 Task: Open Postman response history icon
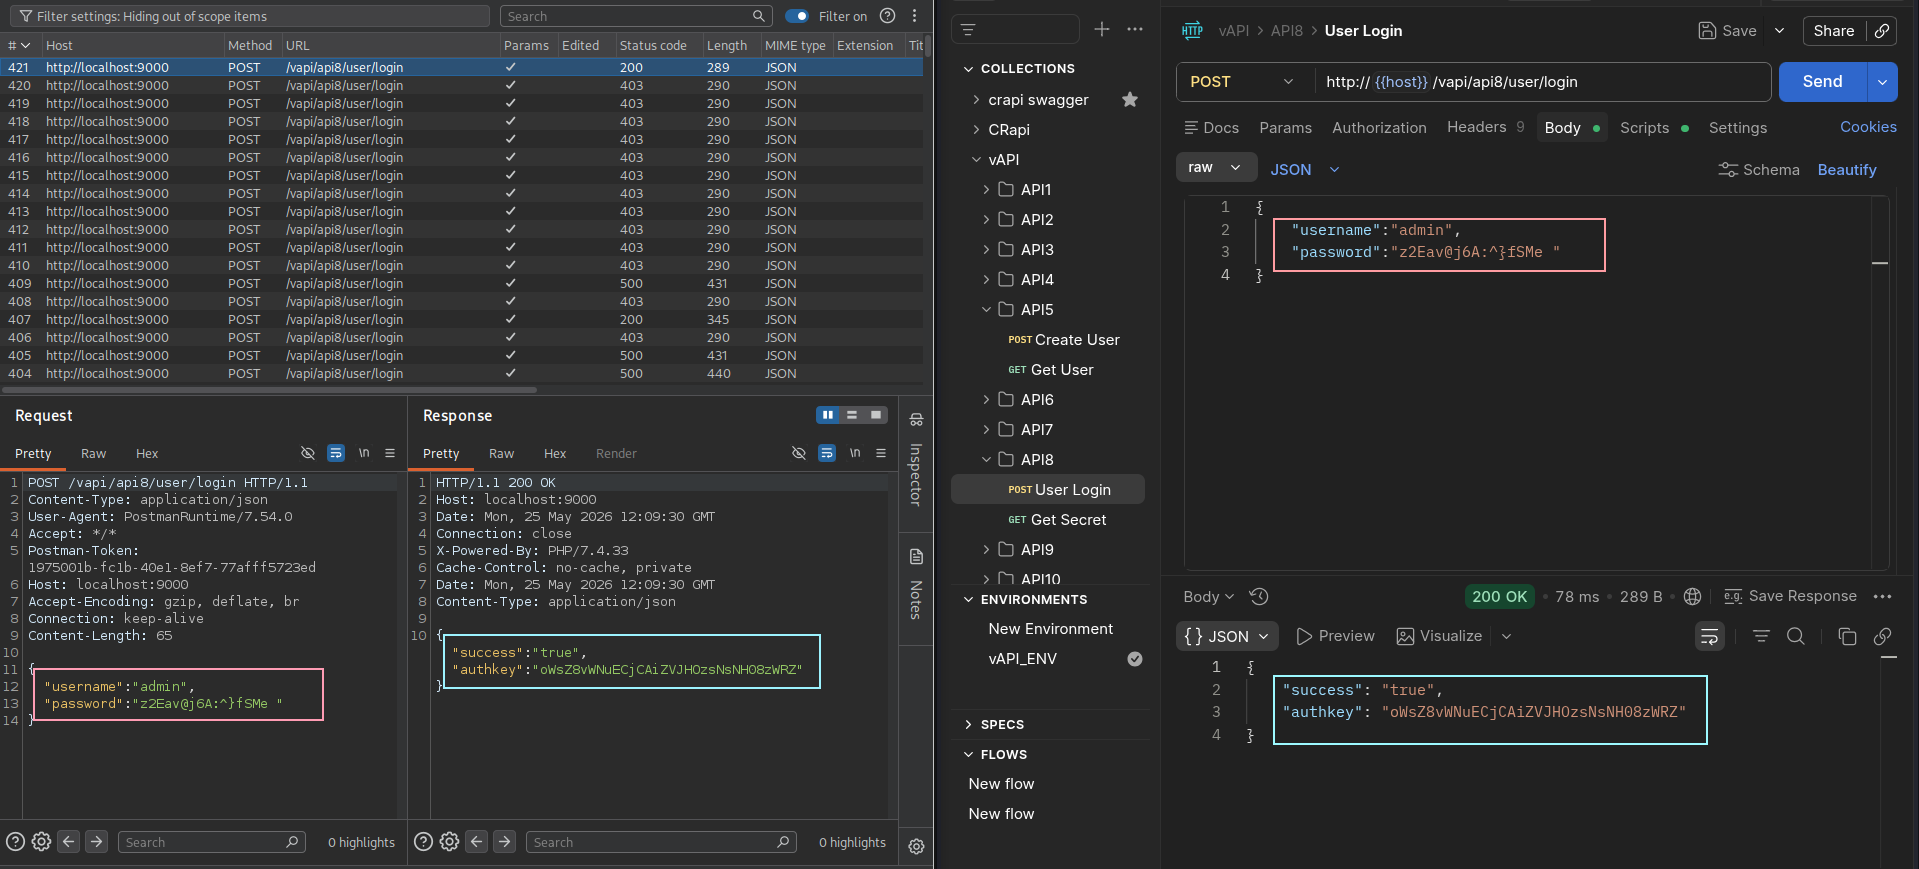pos(1259,596)
